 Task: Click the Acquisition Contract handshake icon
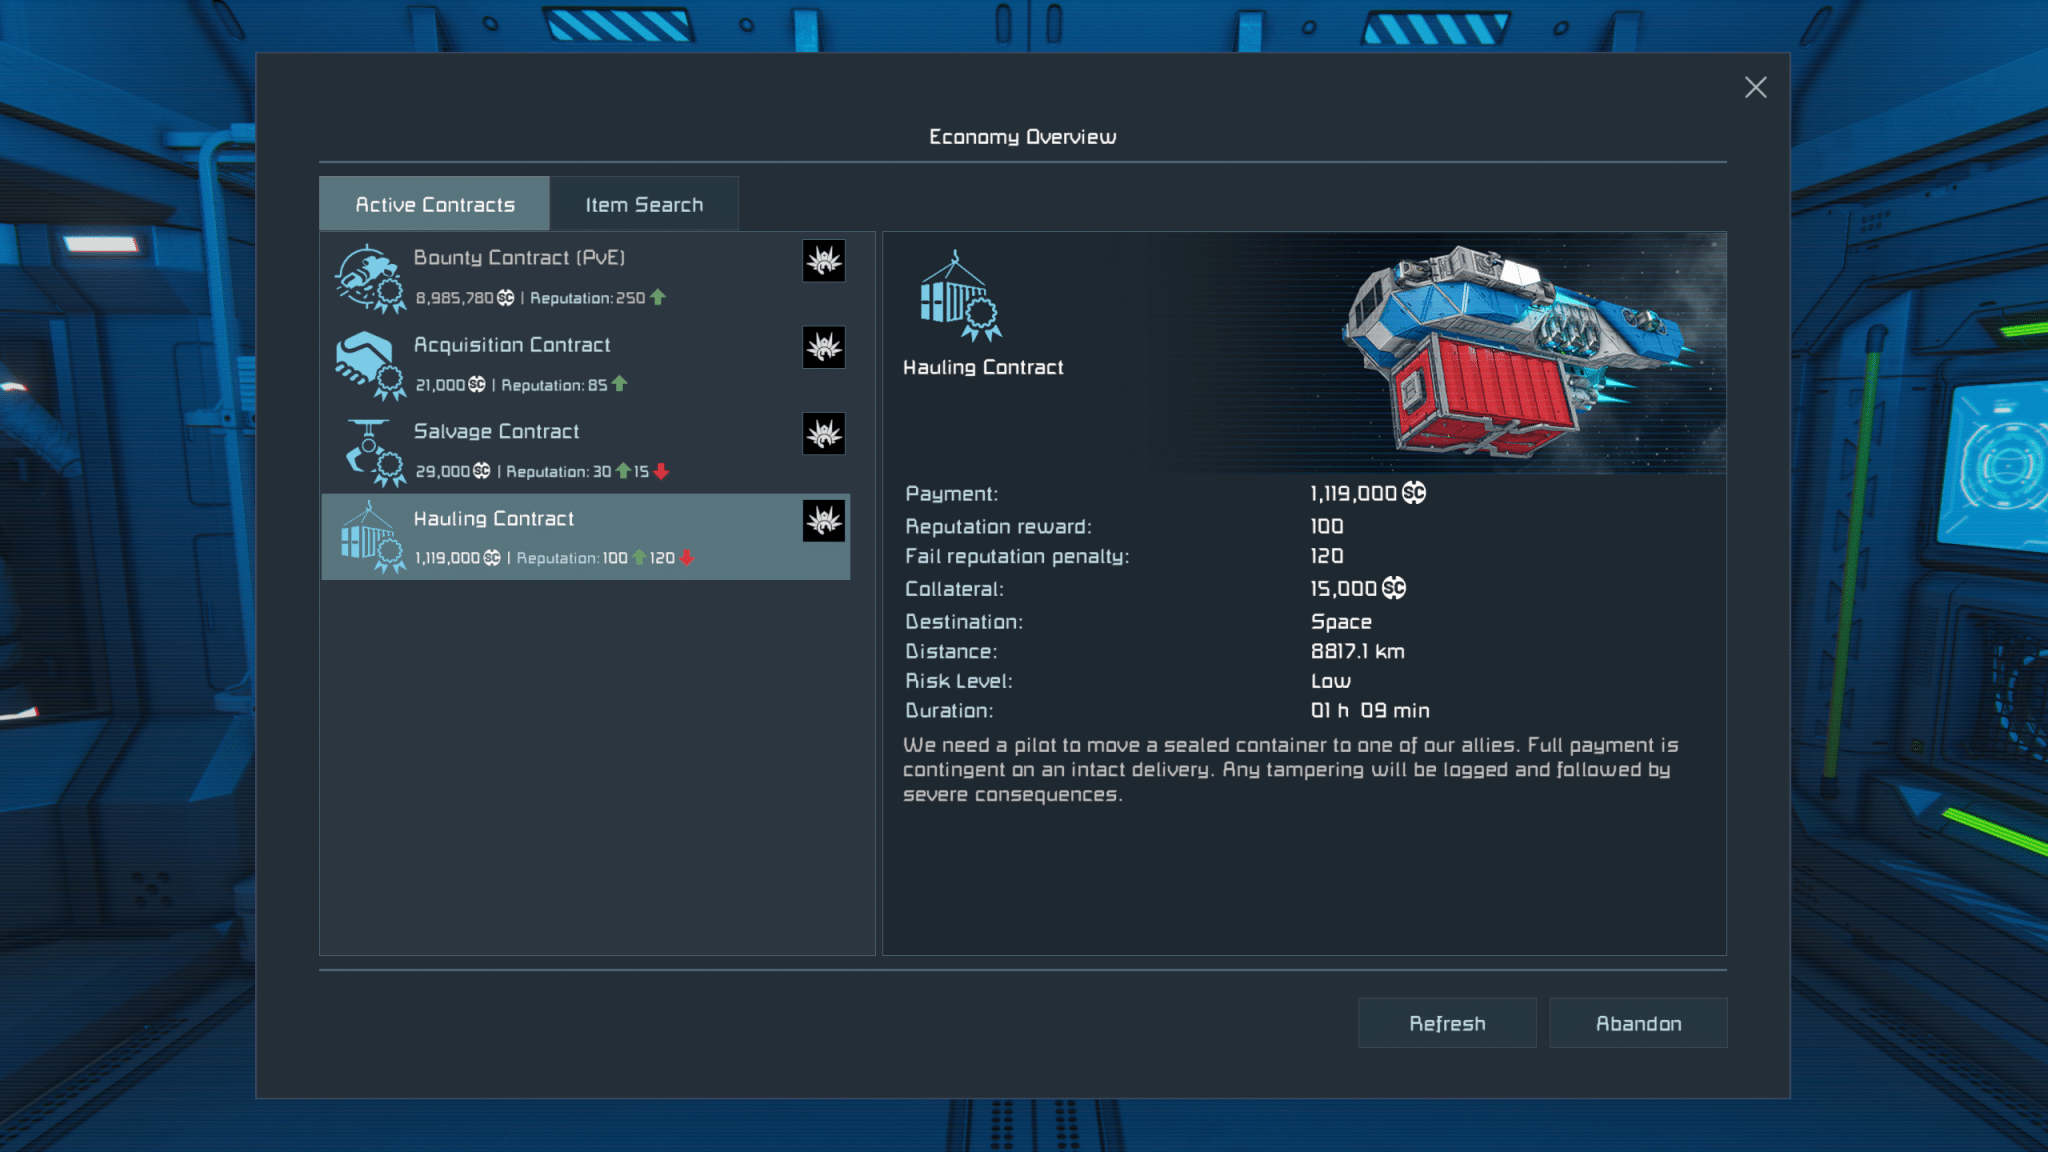click(x=370, y=365)
